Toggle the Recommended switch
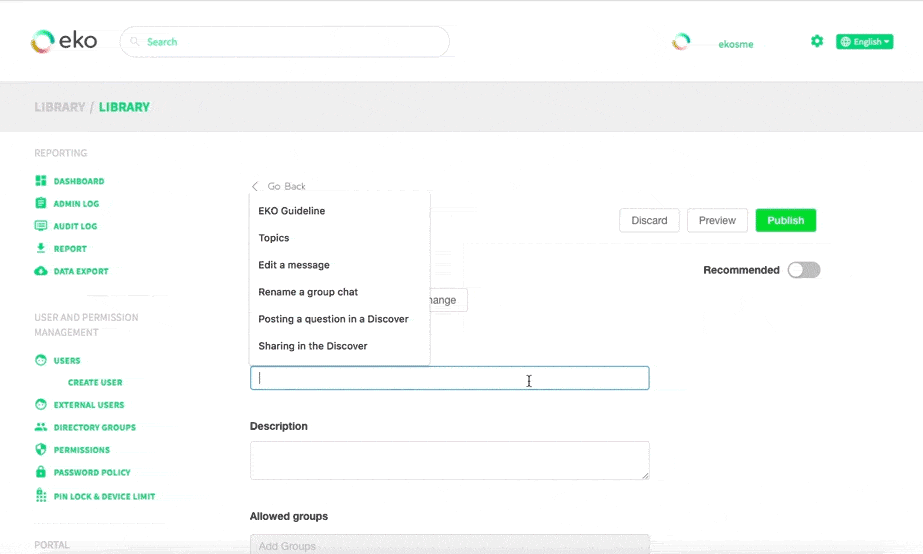This screenshot has height=554, width=923. tap(803, 270)
